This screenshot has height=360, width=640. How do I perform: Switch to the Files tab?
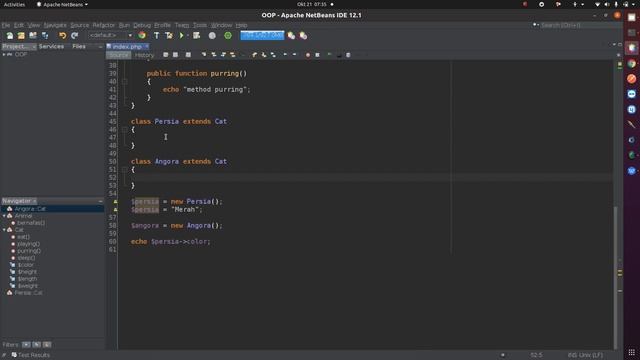coord(79,47)
